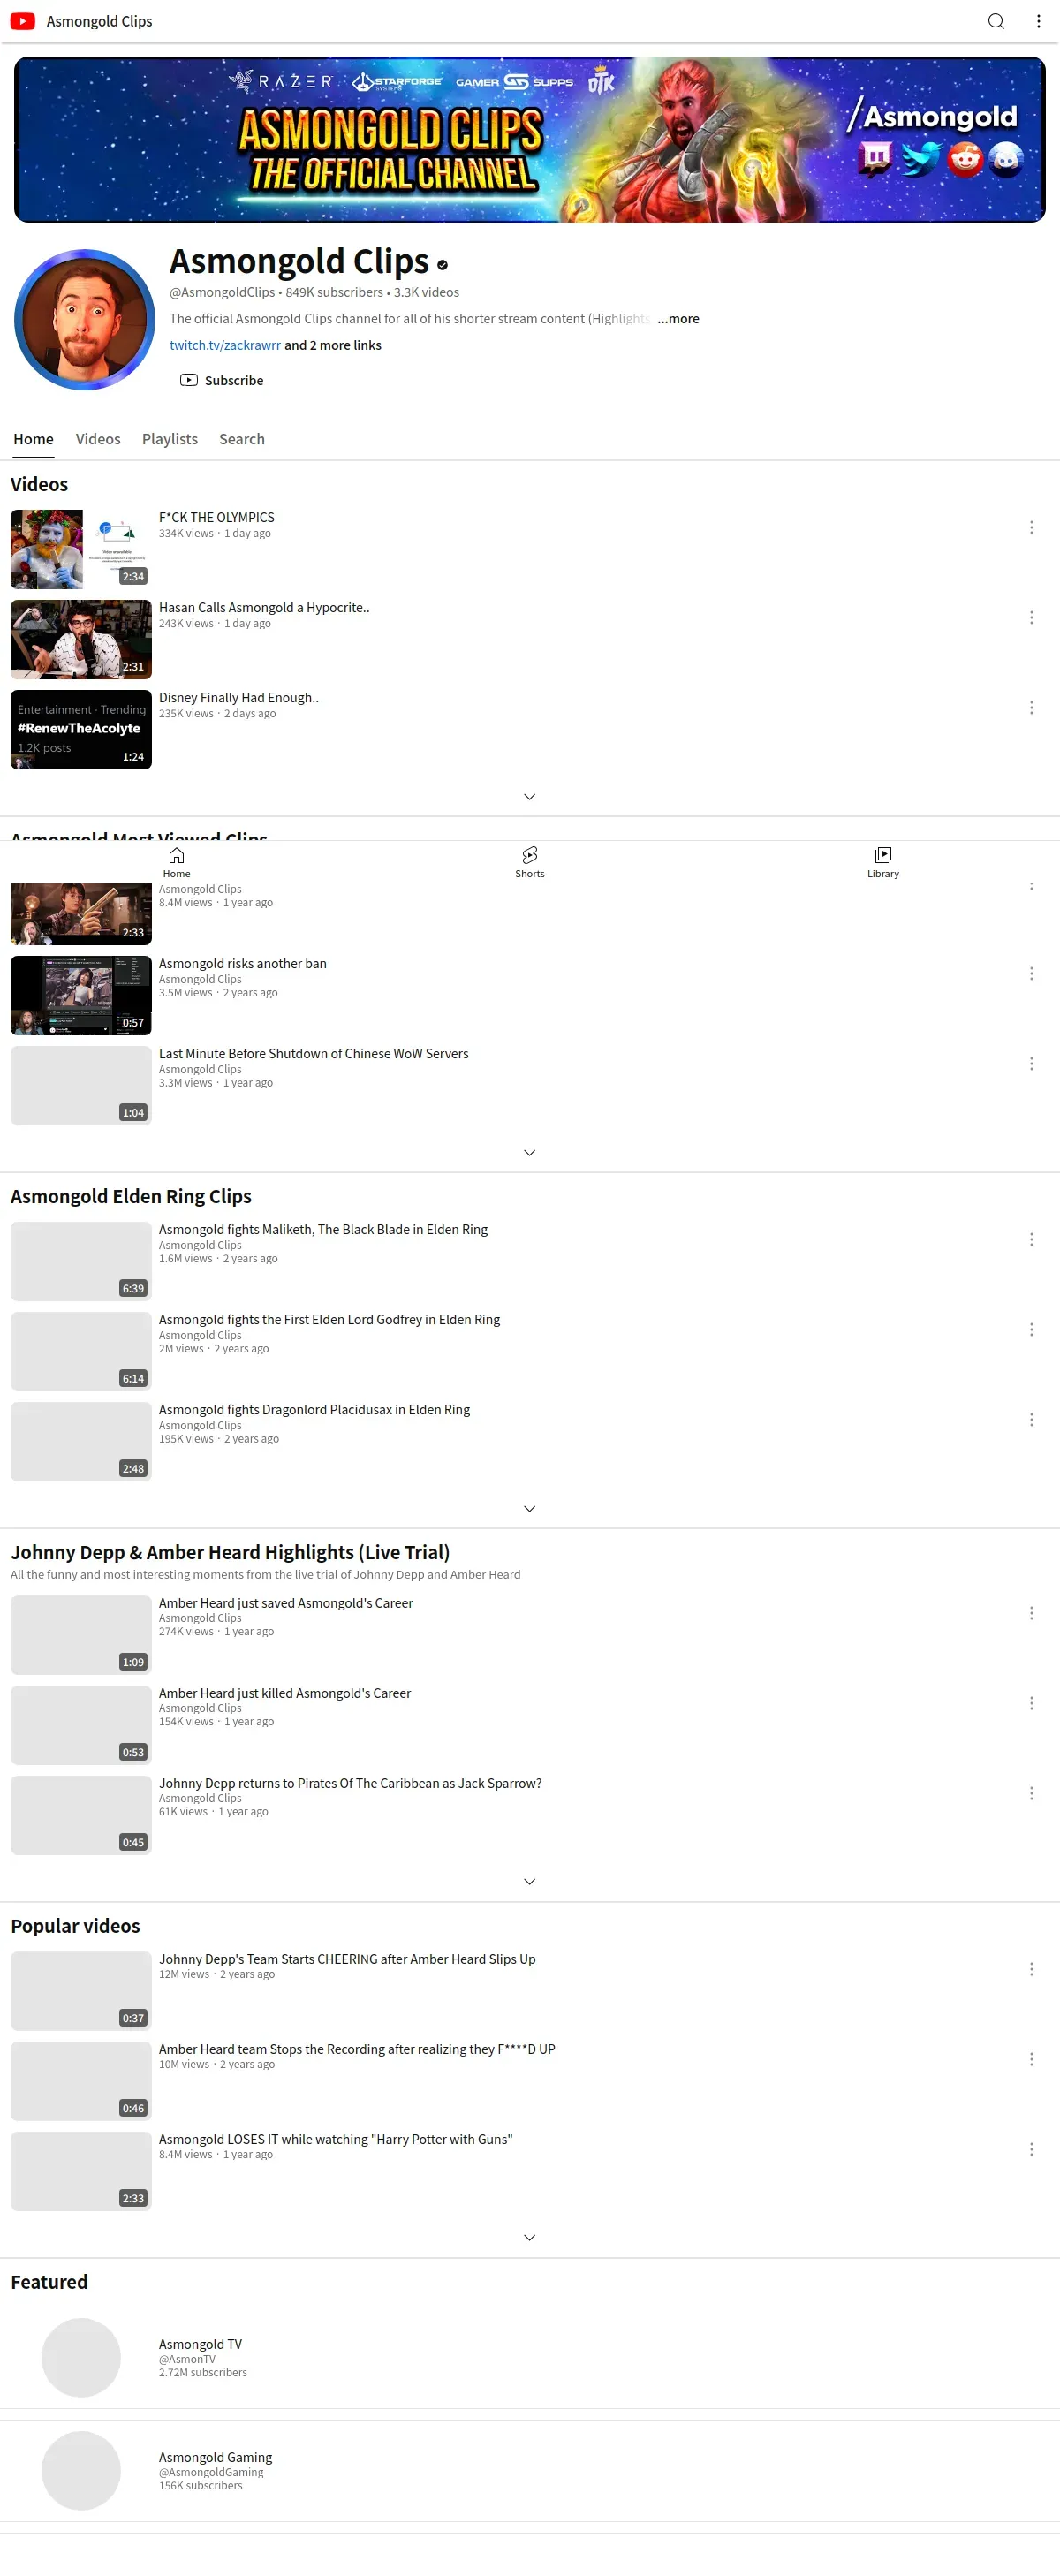This screenshot has width=1060, height=2576.
Task: Open the channel Search tab
Action: (242, 439)
